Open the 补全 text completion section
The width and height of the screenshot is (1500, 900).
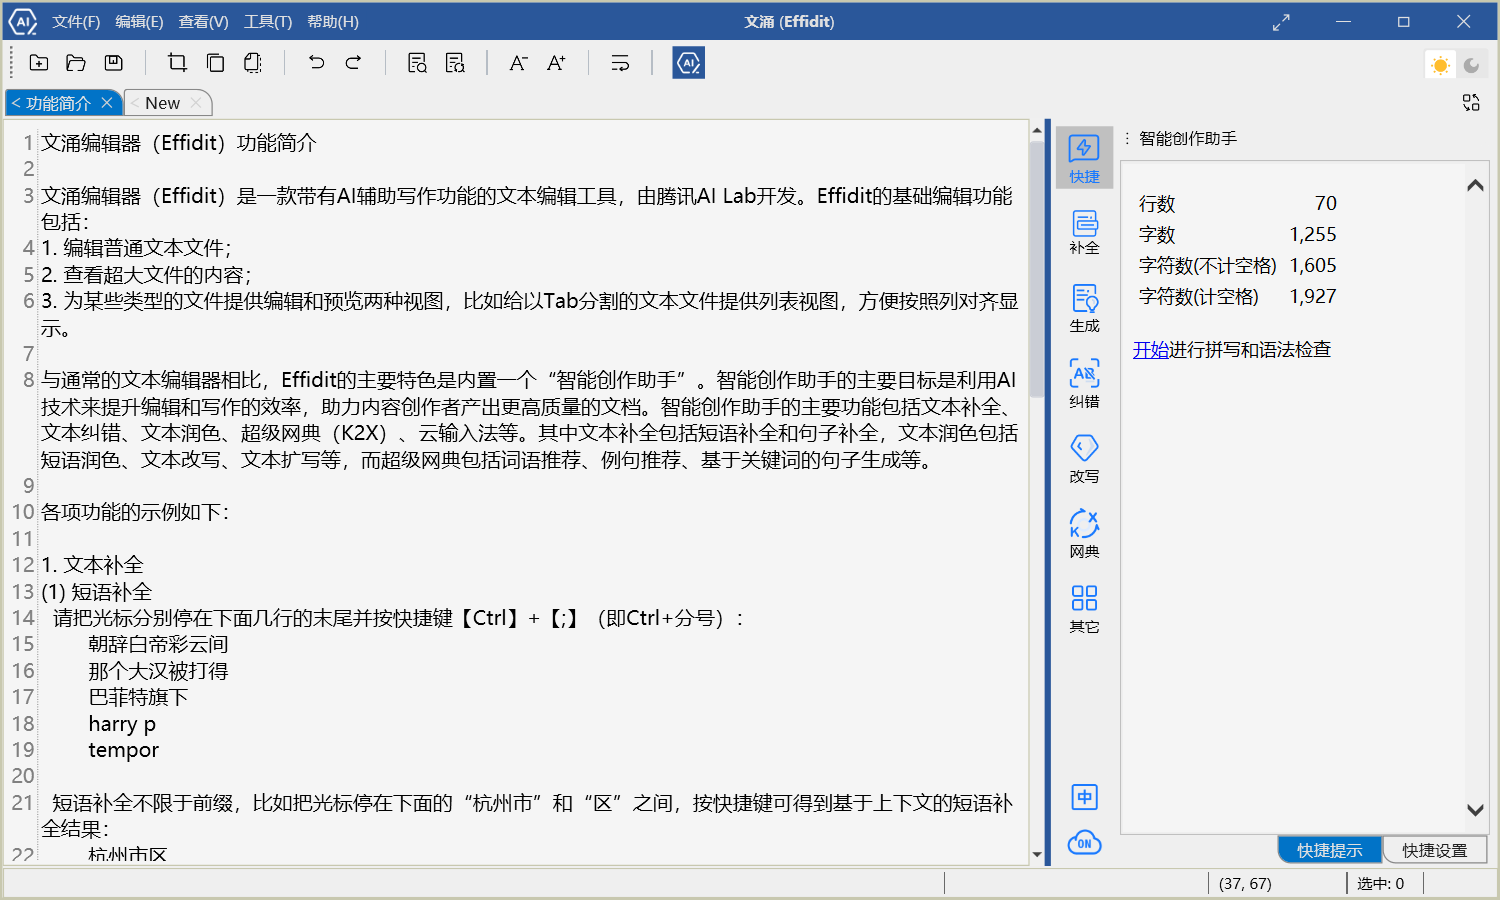[1084, 232]
